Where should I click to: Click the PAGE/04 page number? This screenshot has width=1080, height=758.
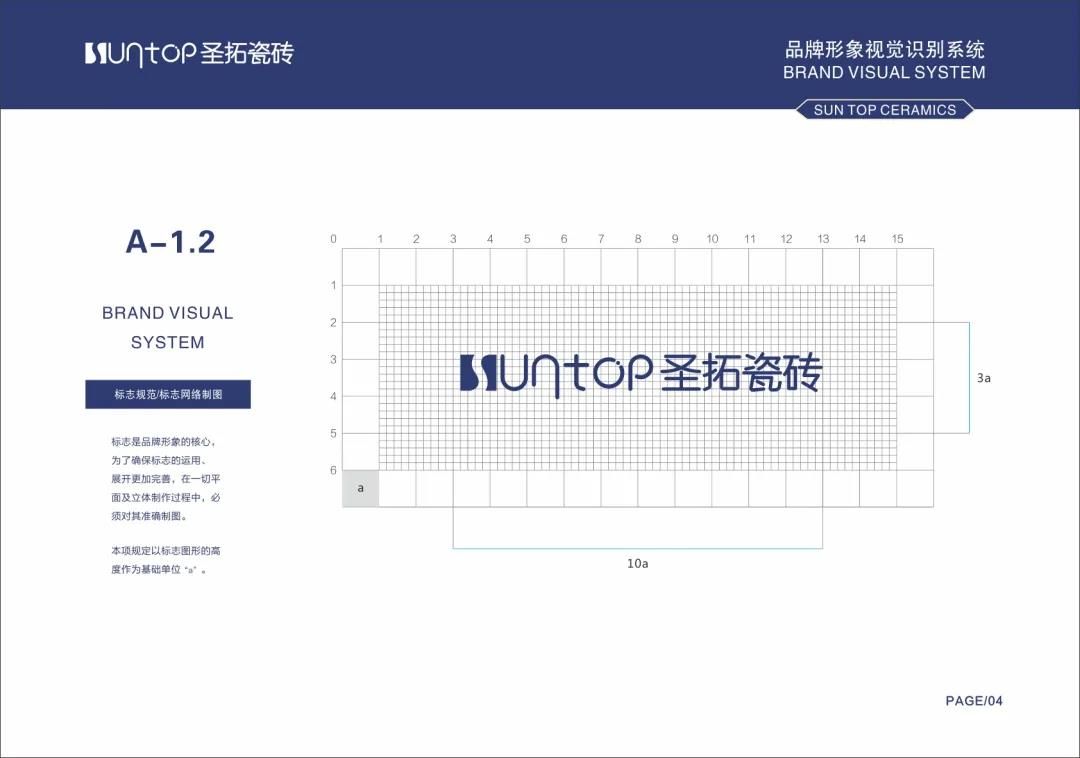pyautogui.click(x=974, y=701)
